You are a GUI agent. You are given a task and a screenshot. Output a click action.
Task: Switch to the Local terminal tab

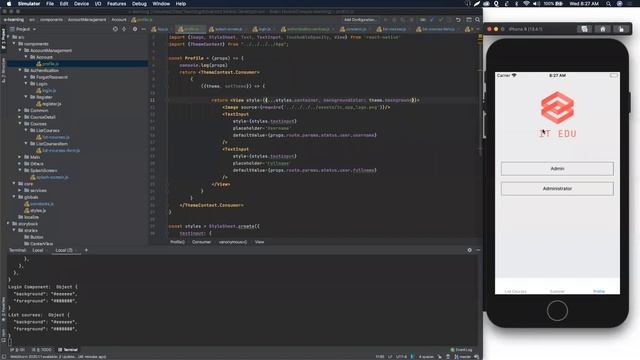(x=38, y=250)
